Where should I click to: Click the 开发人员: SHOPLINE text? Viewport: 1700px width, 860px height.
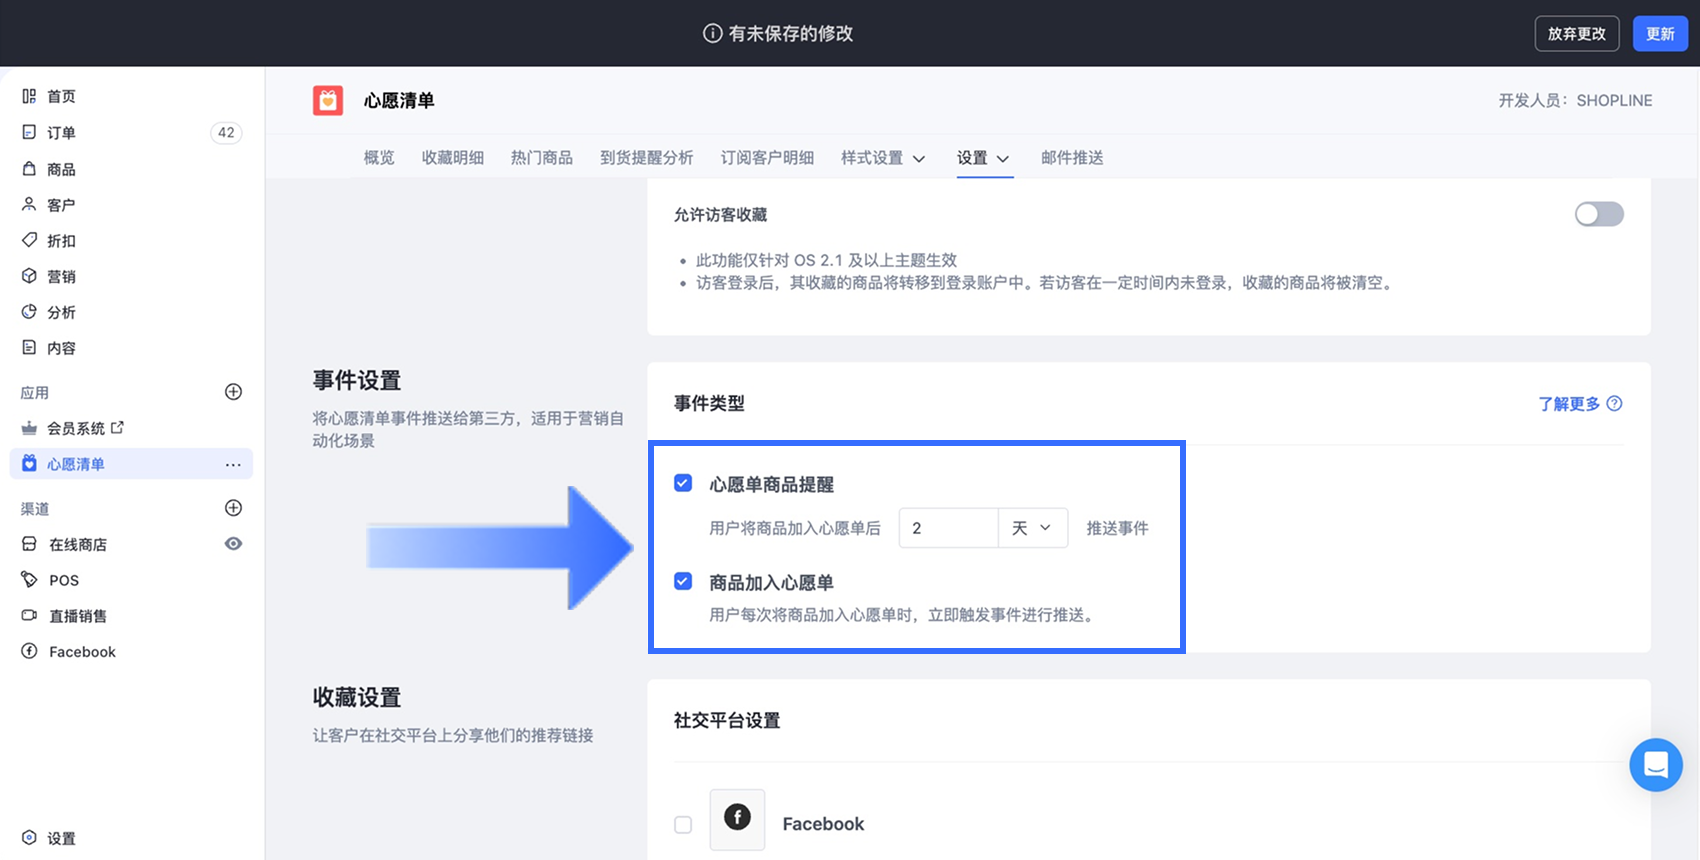[1575, 100]
